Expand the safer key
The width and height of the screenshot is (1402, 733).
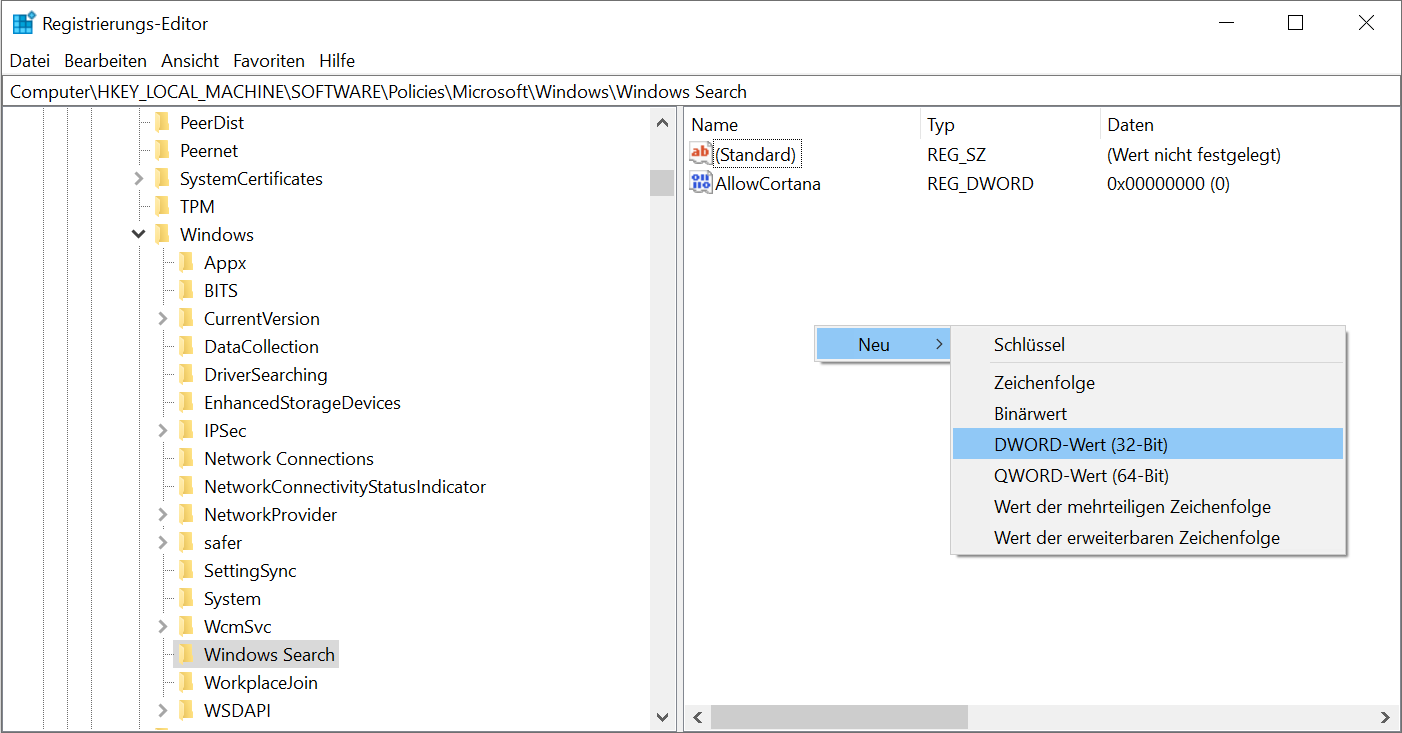coord(163,543)
